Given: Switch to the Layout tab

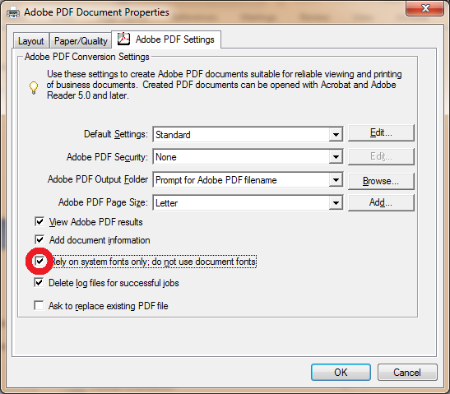Looking at the screenshot, I should (x=31, y=41).
